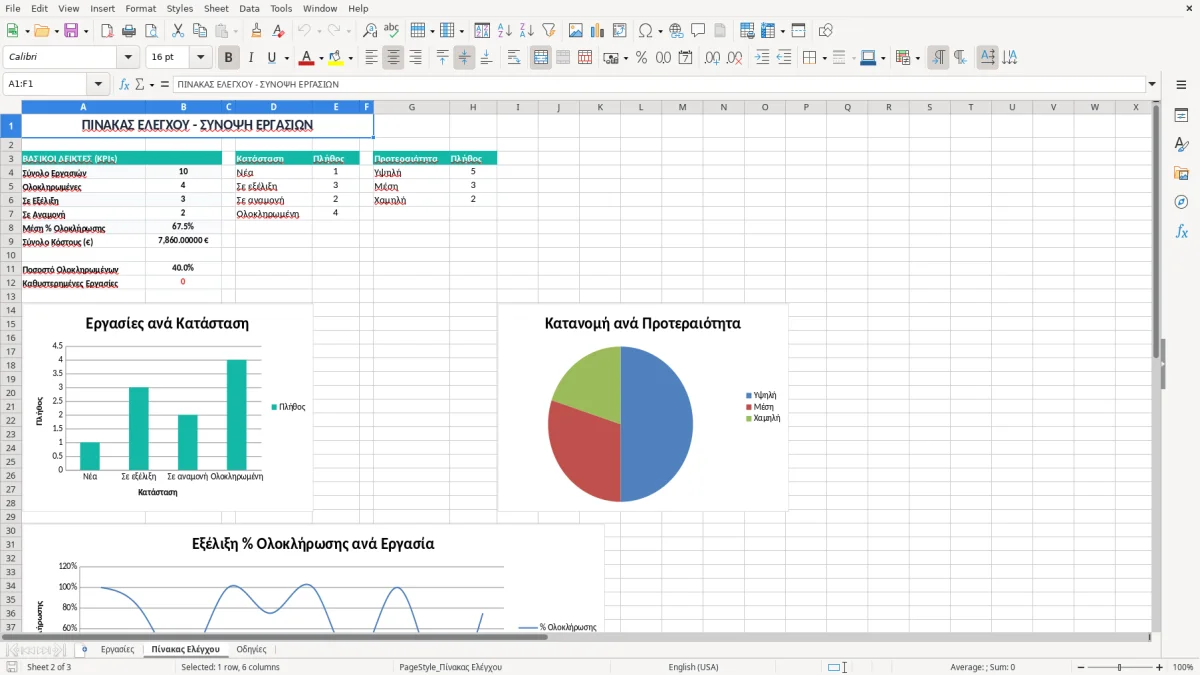Insert a chart from toolbar
The image size is (1200, 675).
[598, 31]
